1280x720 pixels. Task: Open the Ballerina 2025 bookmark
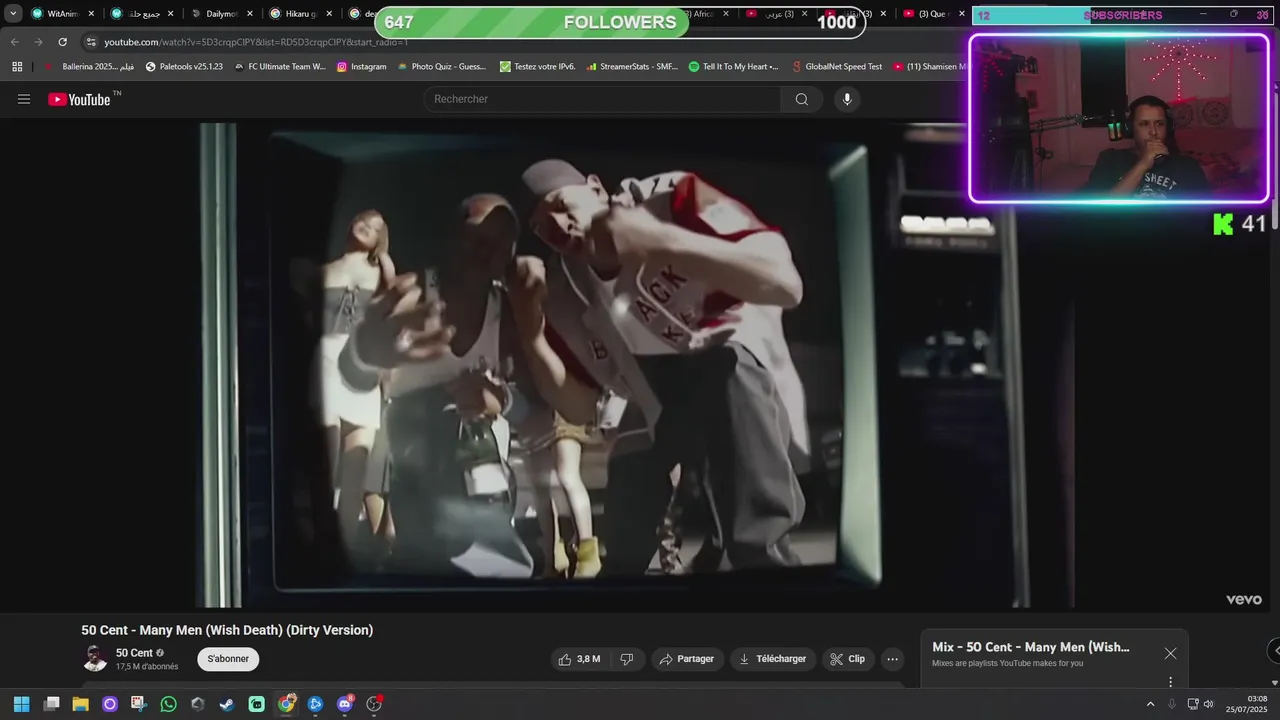[x=89, y=66]
